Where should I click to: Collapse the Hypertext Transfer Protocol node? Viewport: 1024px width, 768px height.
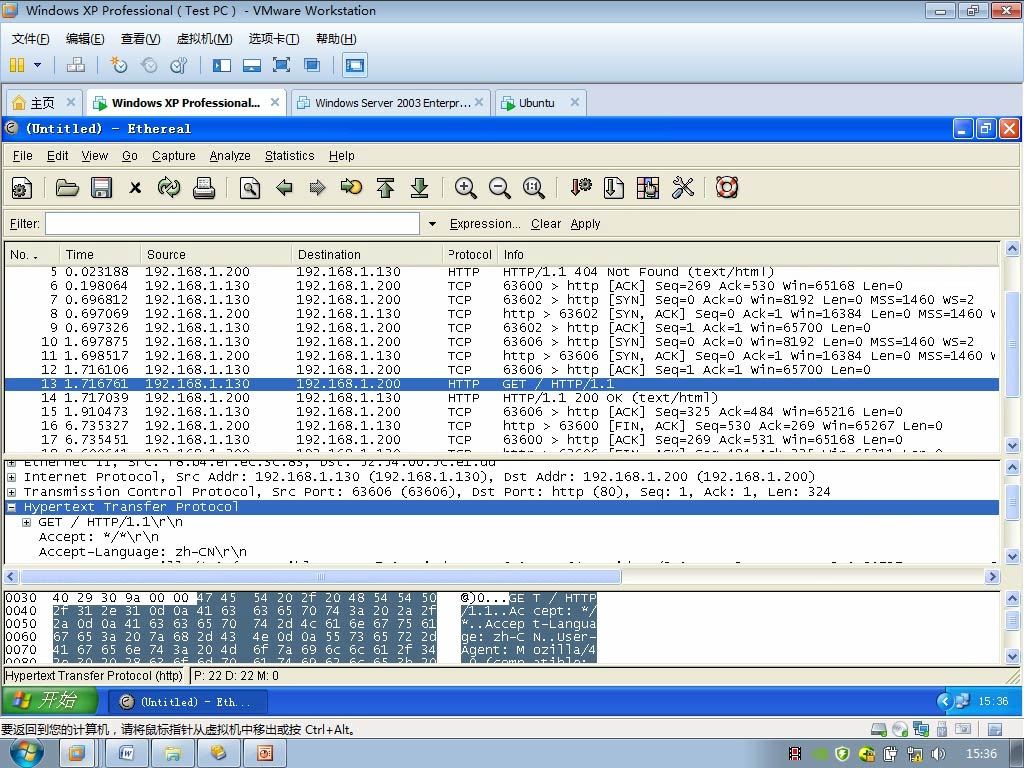click(12, 507)
